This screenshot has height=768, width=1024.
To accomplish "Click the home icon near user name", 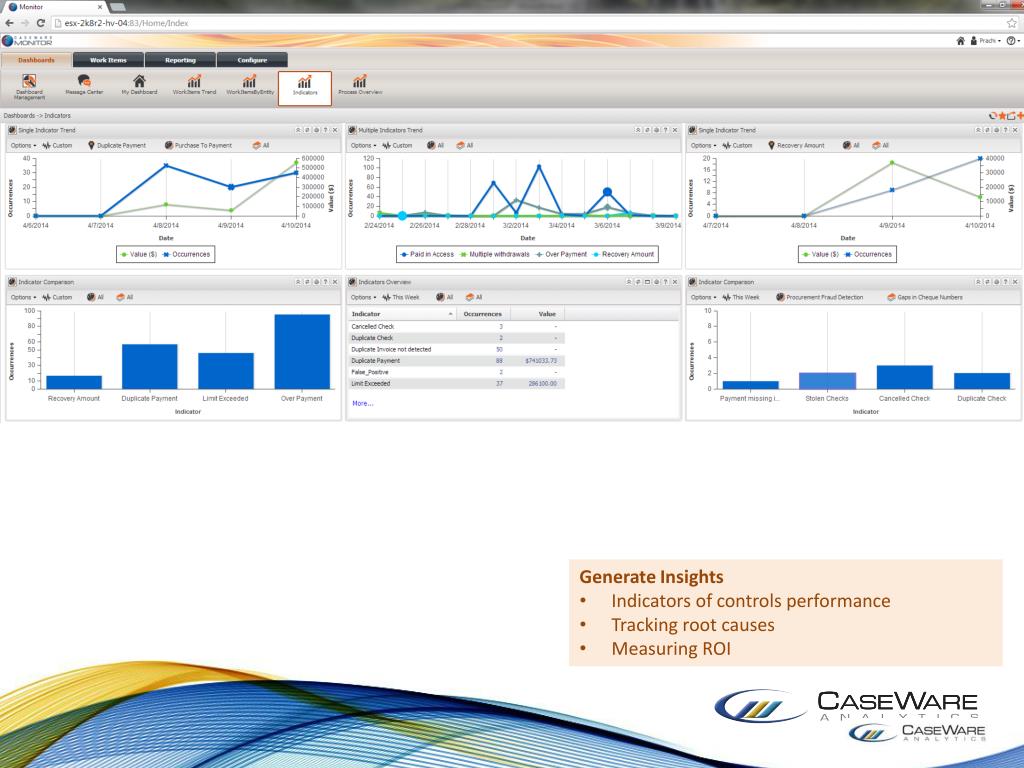I will click(960, 40).
